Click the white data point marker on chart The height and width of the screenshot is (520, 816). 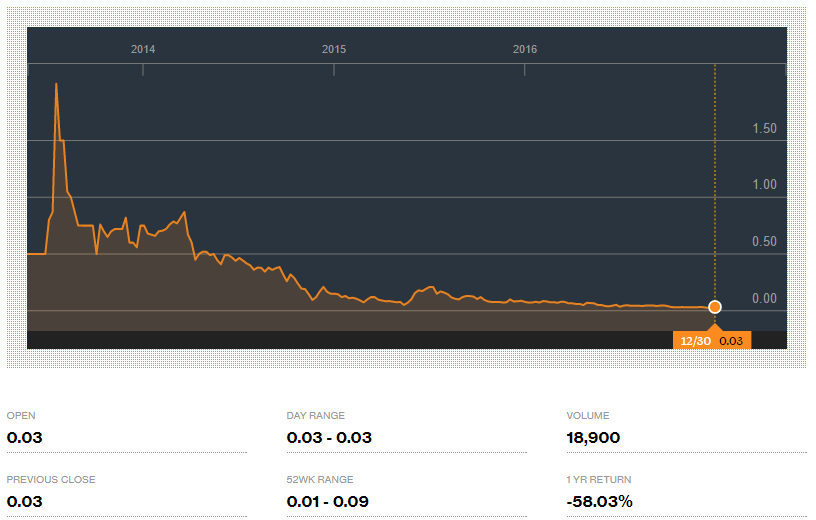(715, 307)
